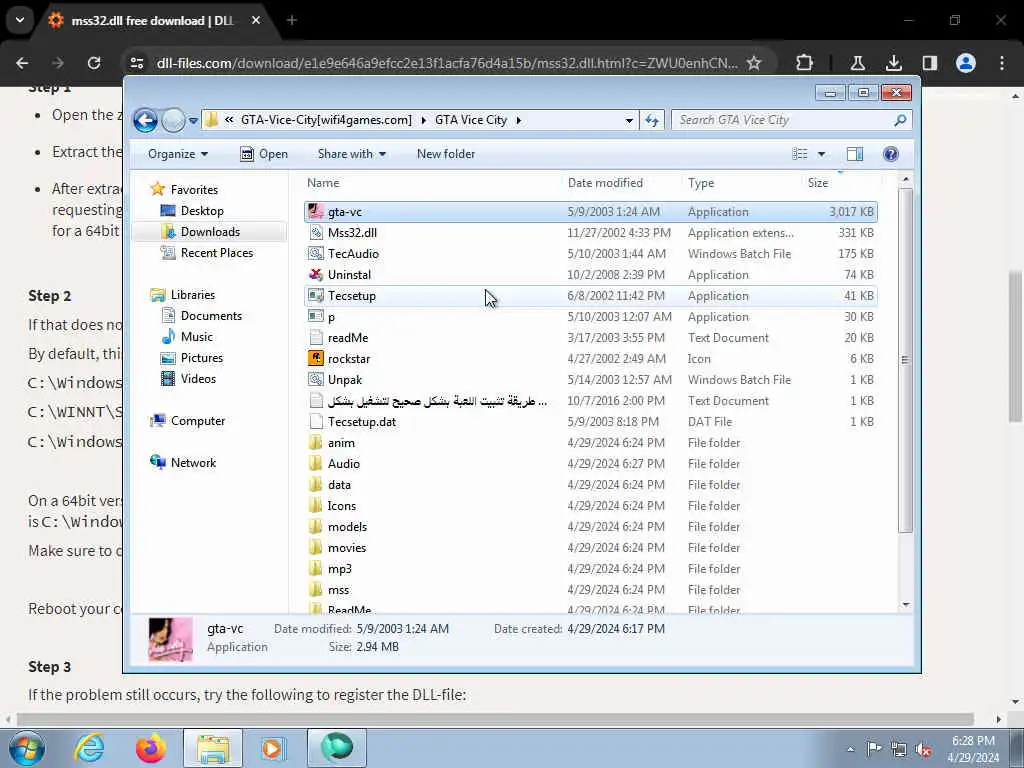Click the Explorer back navigation arrow
The width and height of the screenshot is (1024, 768).
(145, 120)
